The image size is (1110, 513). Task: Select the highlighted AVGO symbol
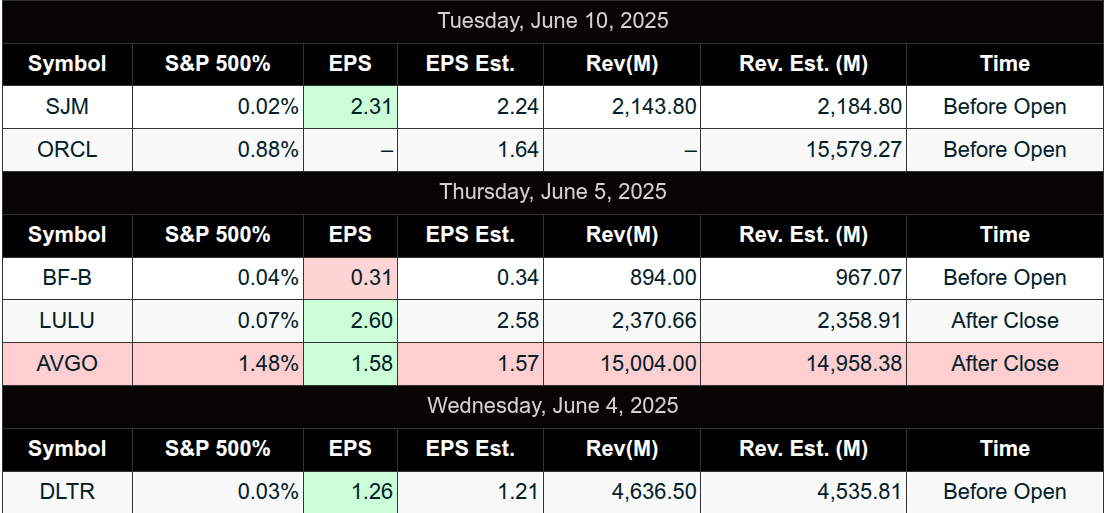click(67, 364)
